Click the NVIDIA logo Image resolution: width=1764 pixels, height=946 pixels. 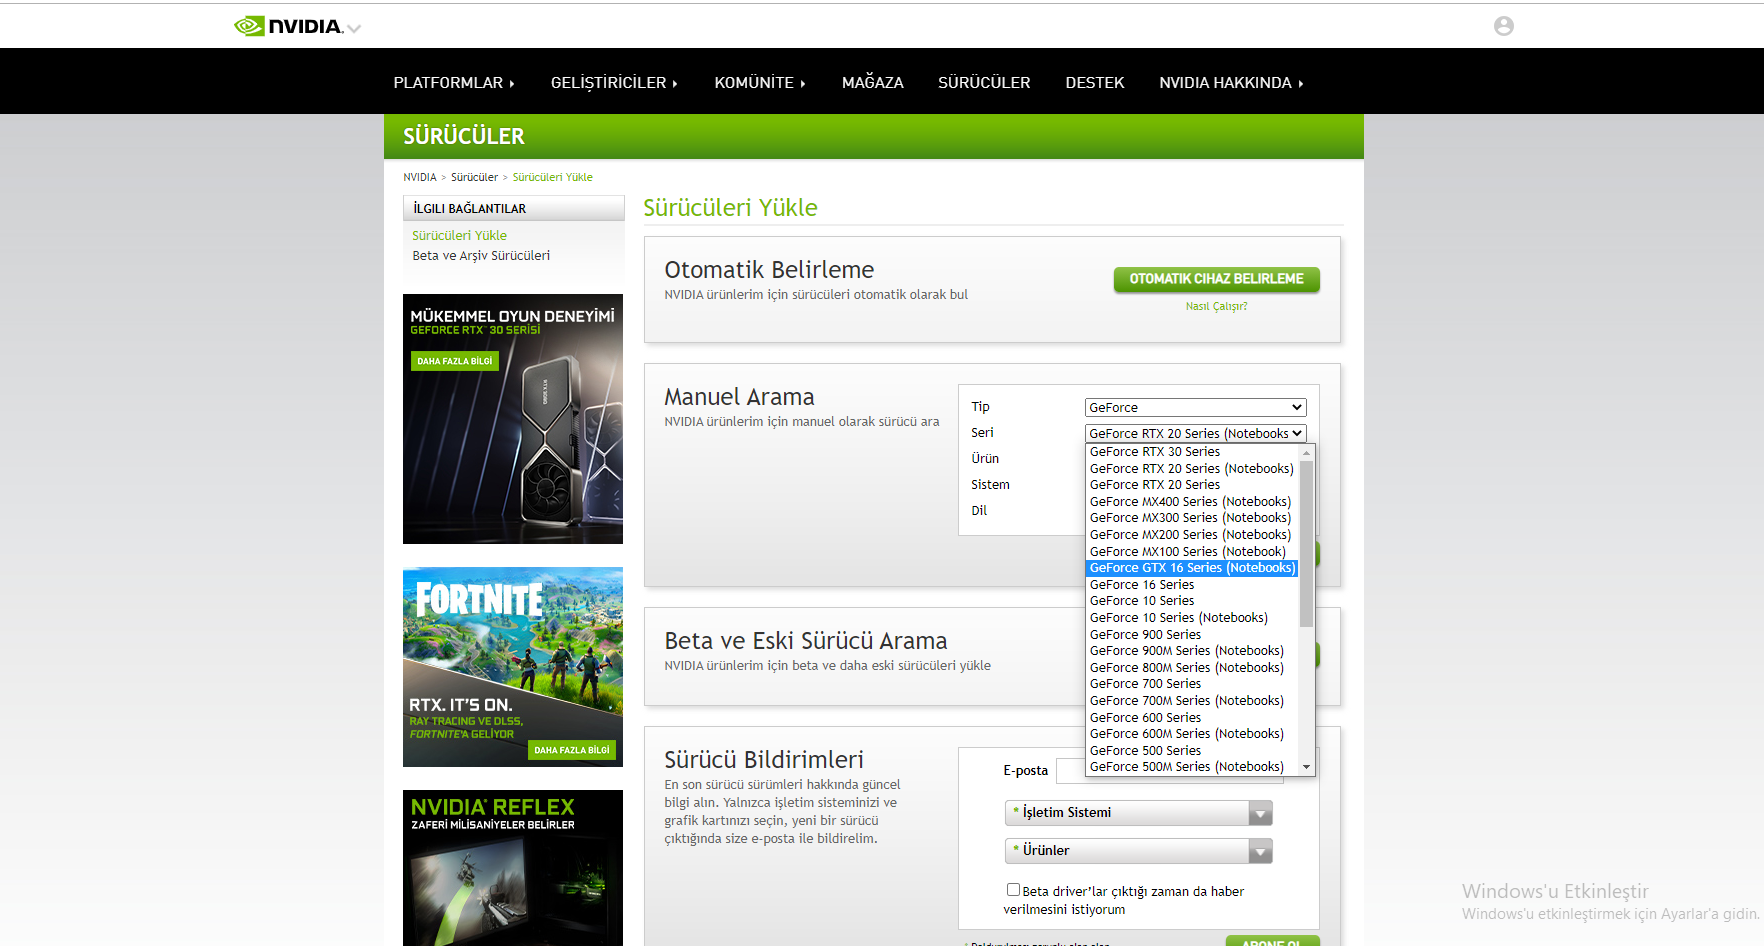click(288, 26)
